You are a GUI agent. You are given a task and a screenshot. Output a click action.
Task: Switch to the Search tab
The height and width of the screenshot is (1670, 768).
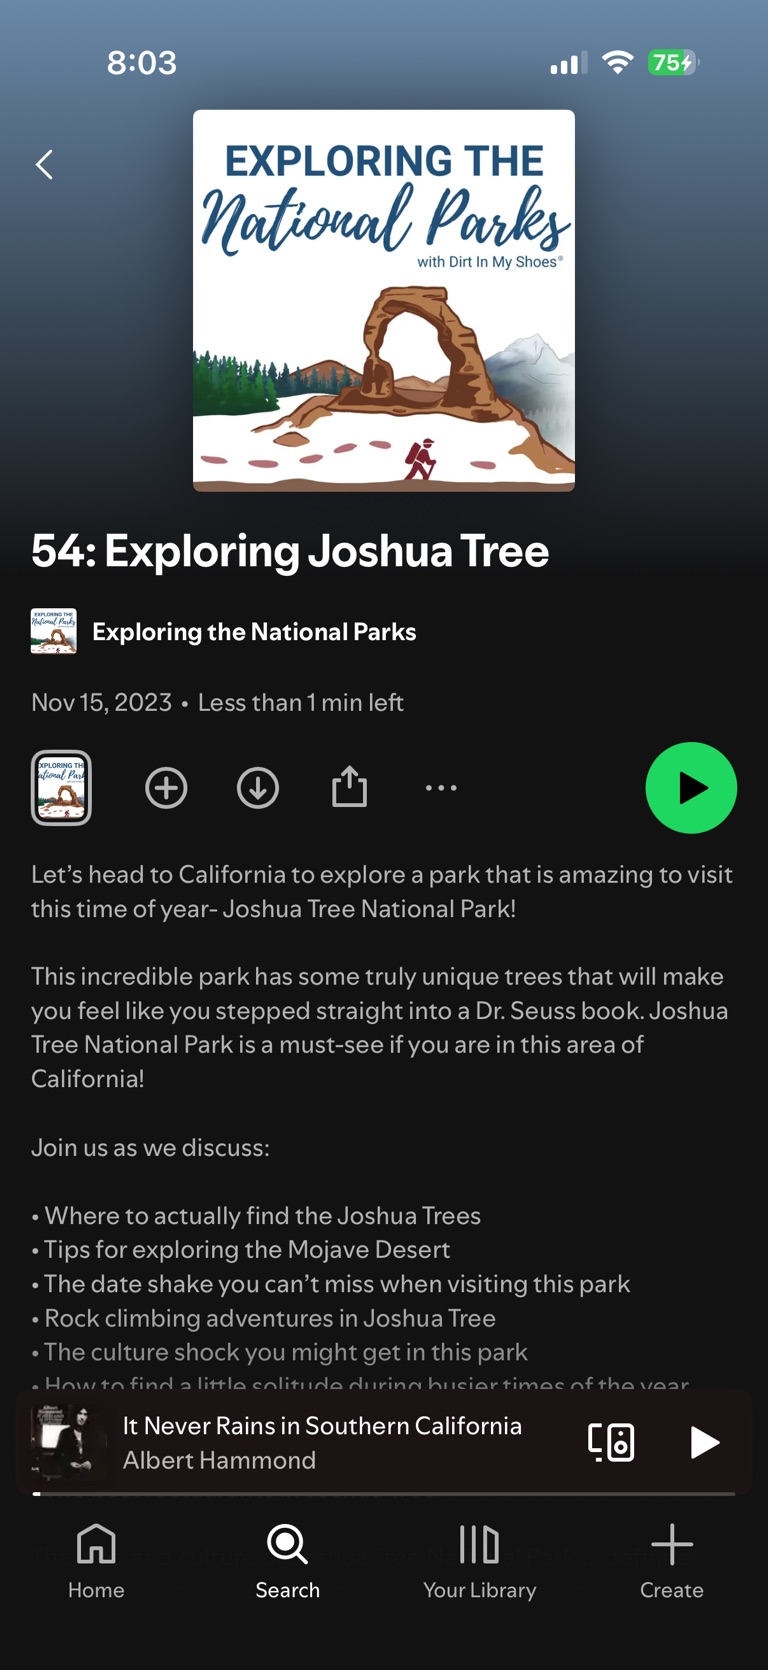288,1562
